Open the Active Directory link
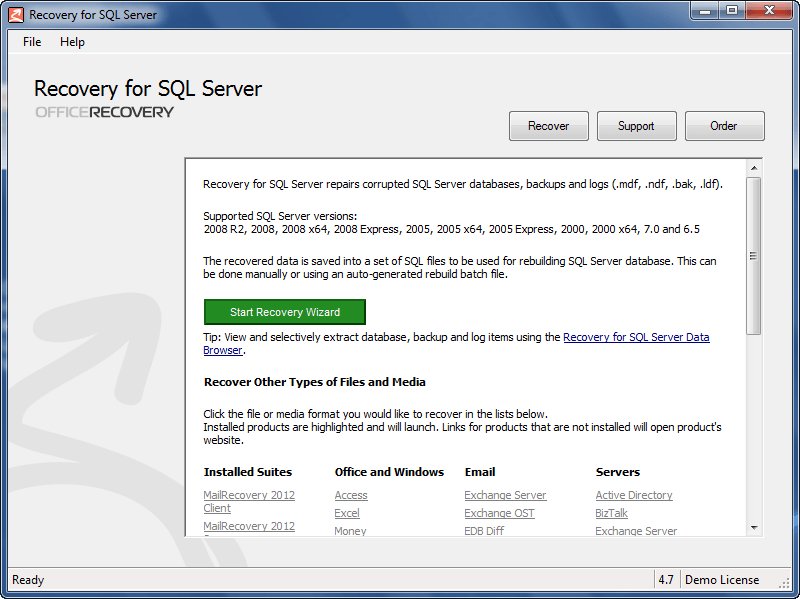 [x=634, y=495]
